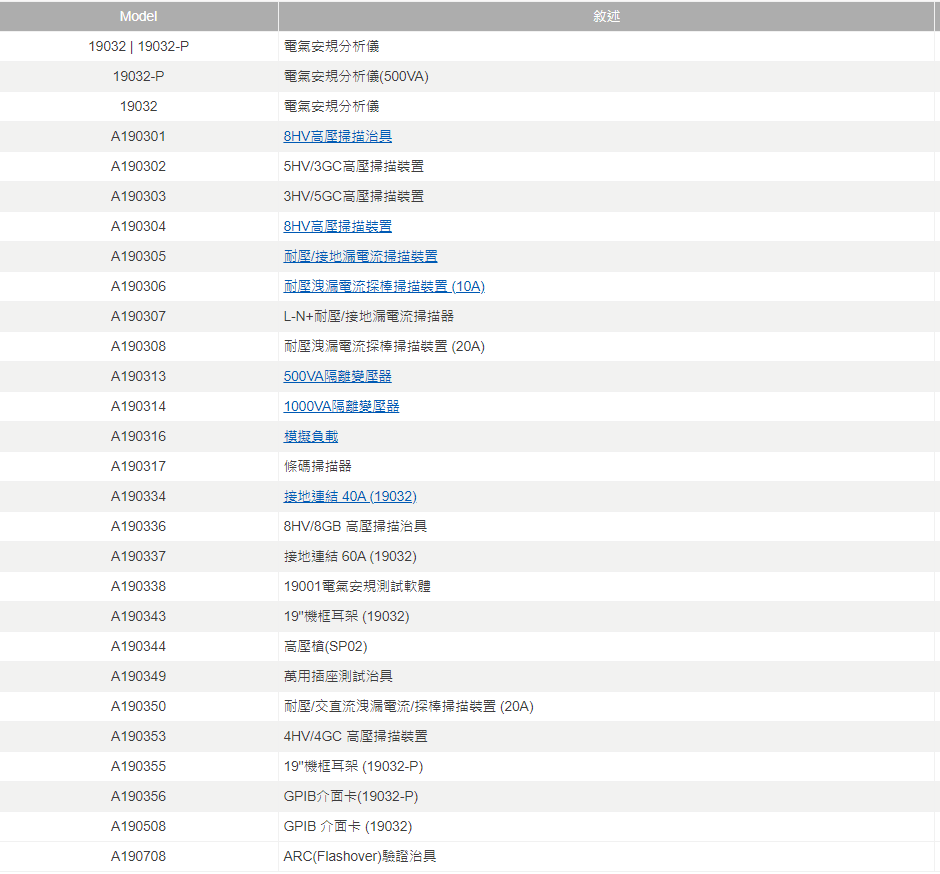Select the 耐壓洩漏電流探棒掃描裝置 (20A) description
940x874 pixels.
point(384,346)
